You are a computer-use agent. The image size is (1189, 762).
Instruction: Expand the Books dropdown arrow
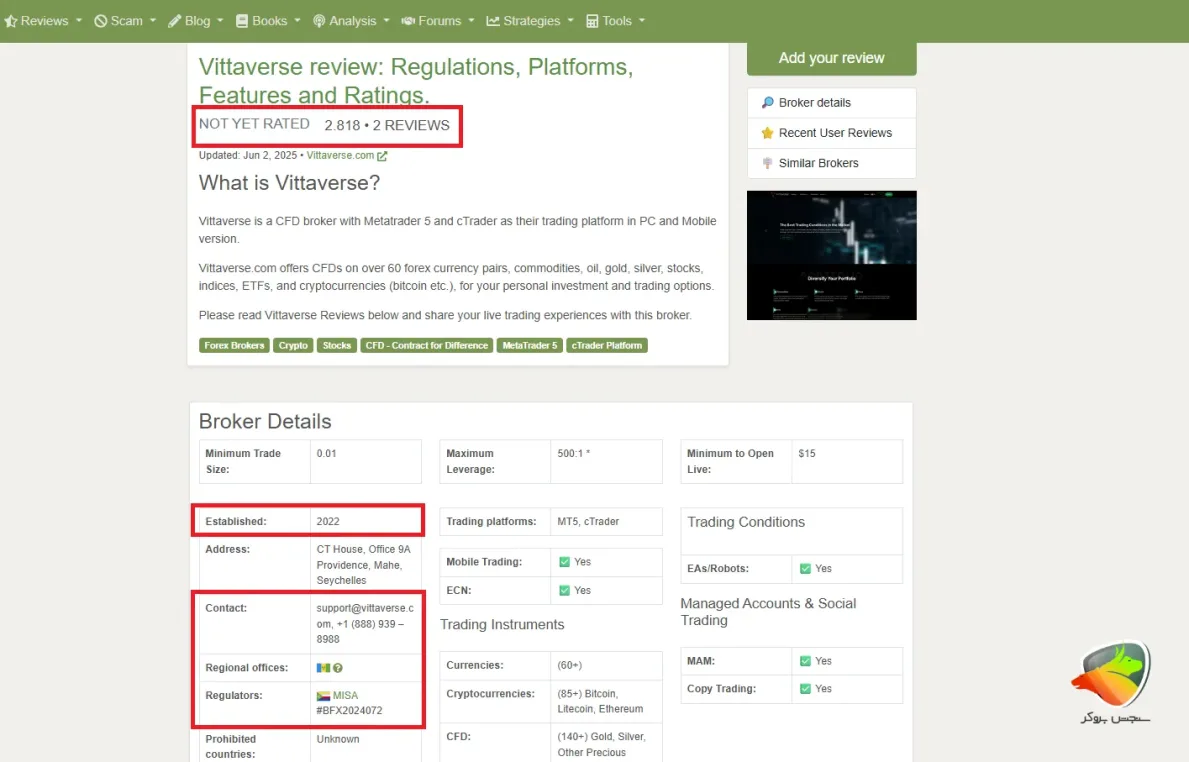pyautogui.click(x=297, y=20)
